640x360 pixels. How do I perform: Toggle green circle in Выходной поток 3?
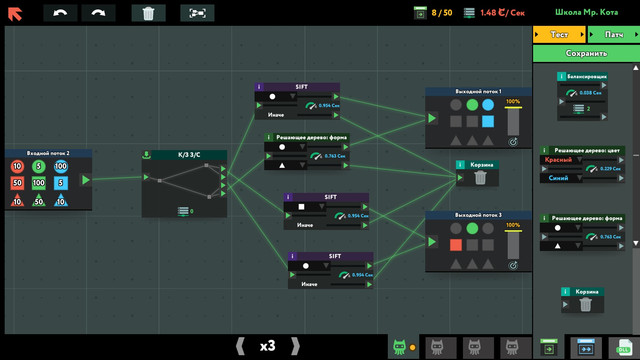tap(472, 228)
